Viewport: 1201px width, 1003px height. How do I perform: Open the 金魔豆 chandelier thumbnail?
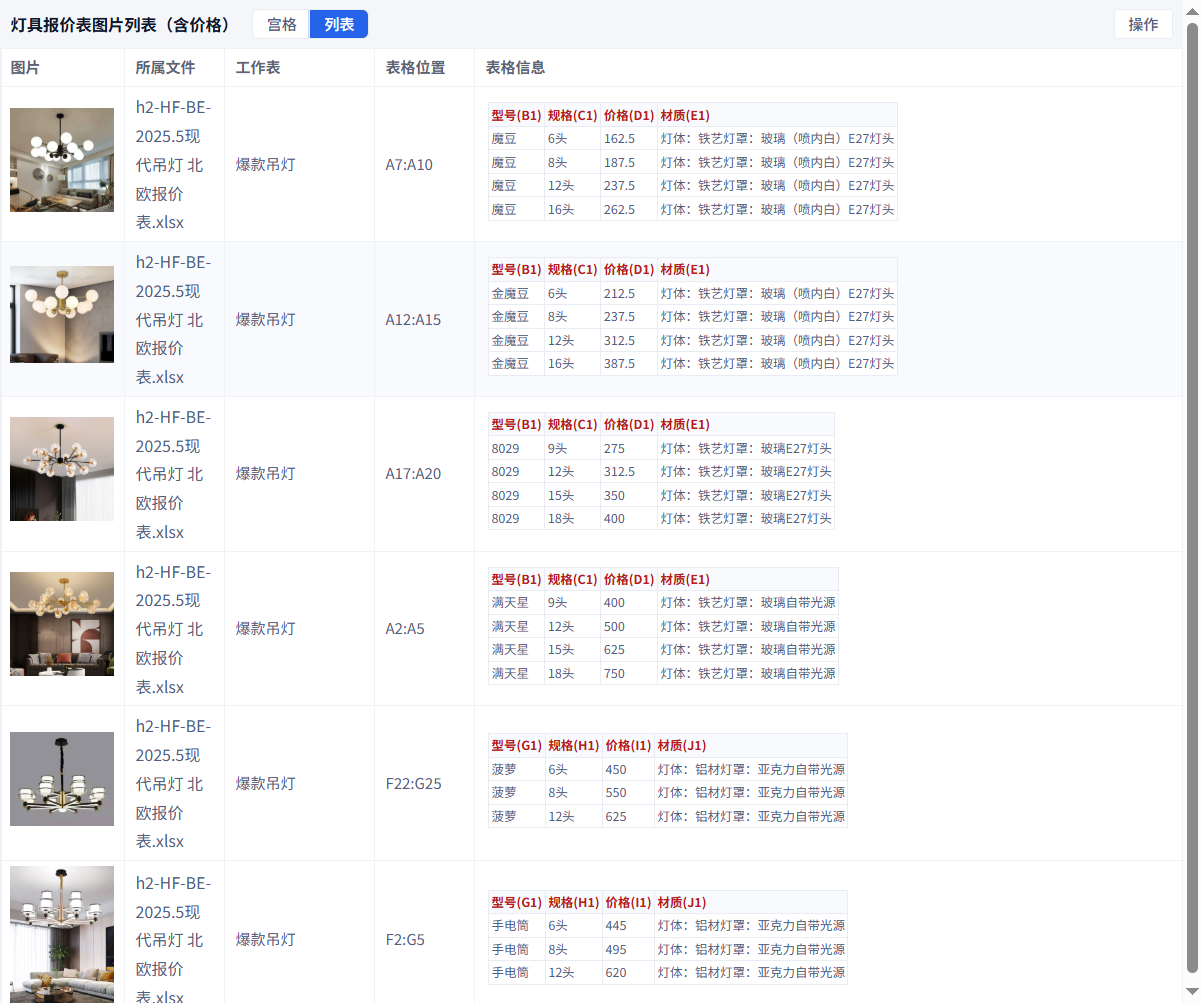62,314
